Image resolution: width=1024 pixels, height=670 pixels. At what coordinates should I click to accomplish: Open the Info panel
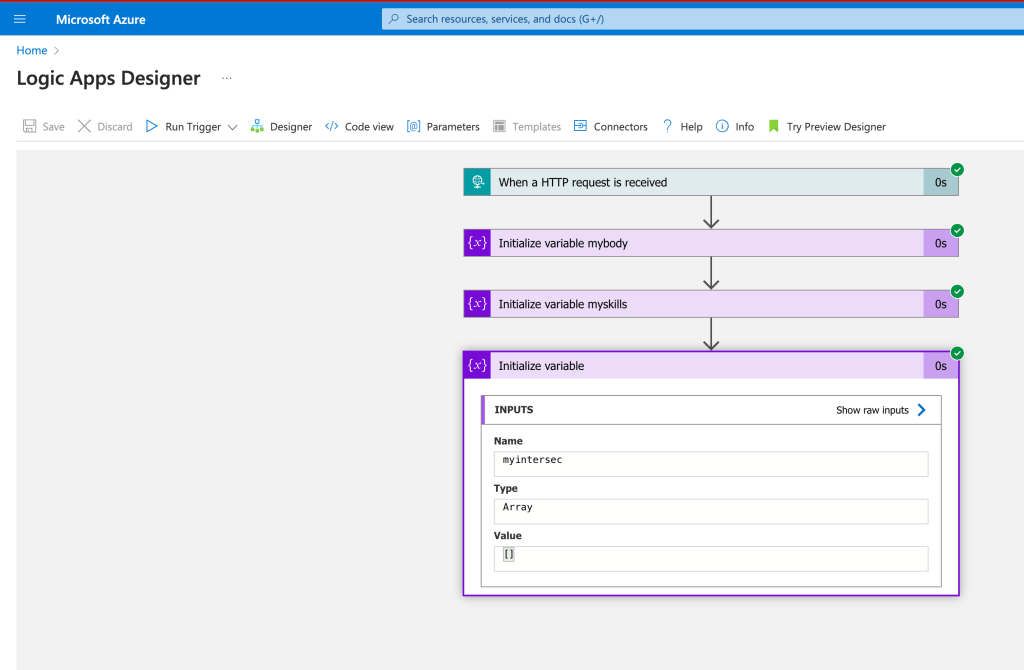point(735,126)
